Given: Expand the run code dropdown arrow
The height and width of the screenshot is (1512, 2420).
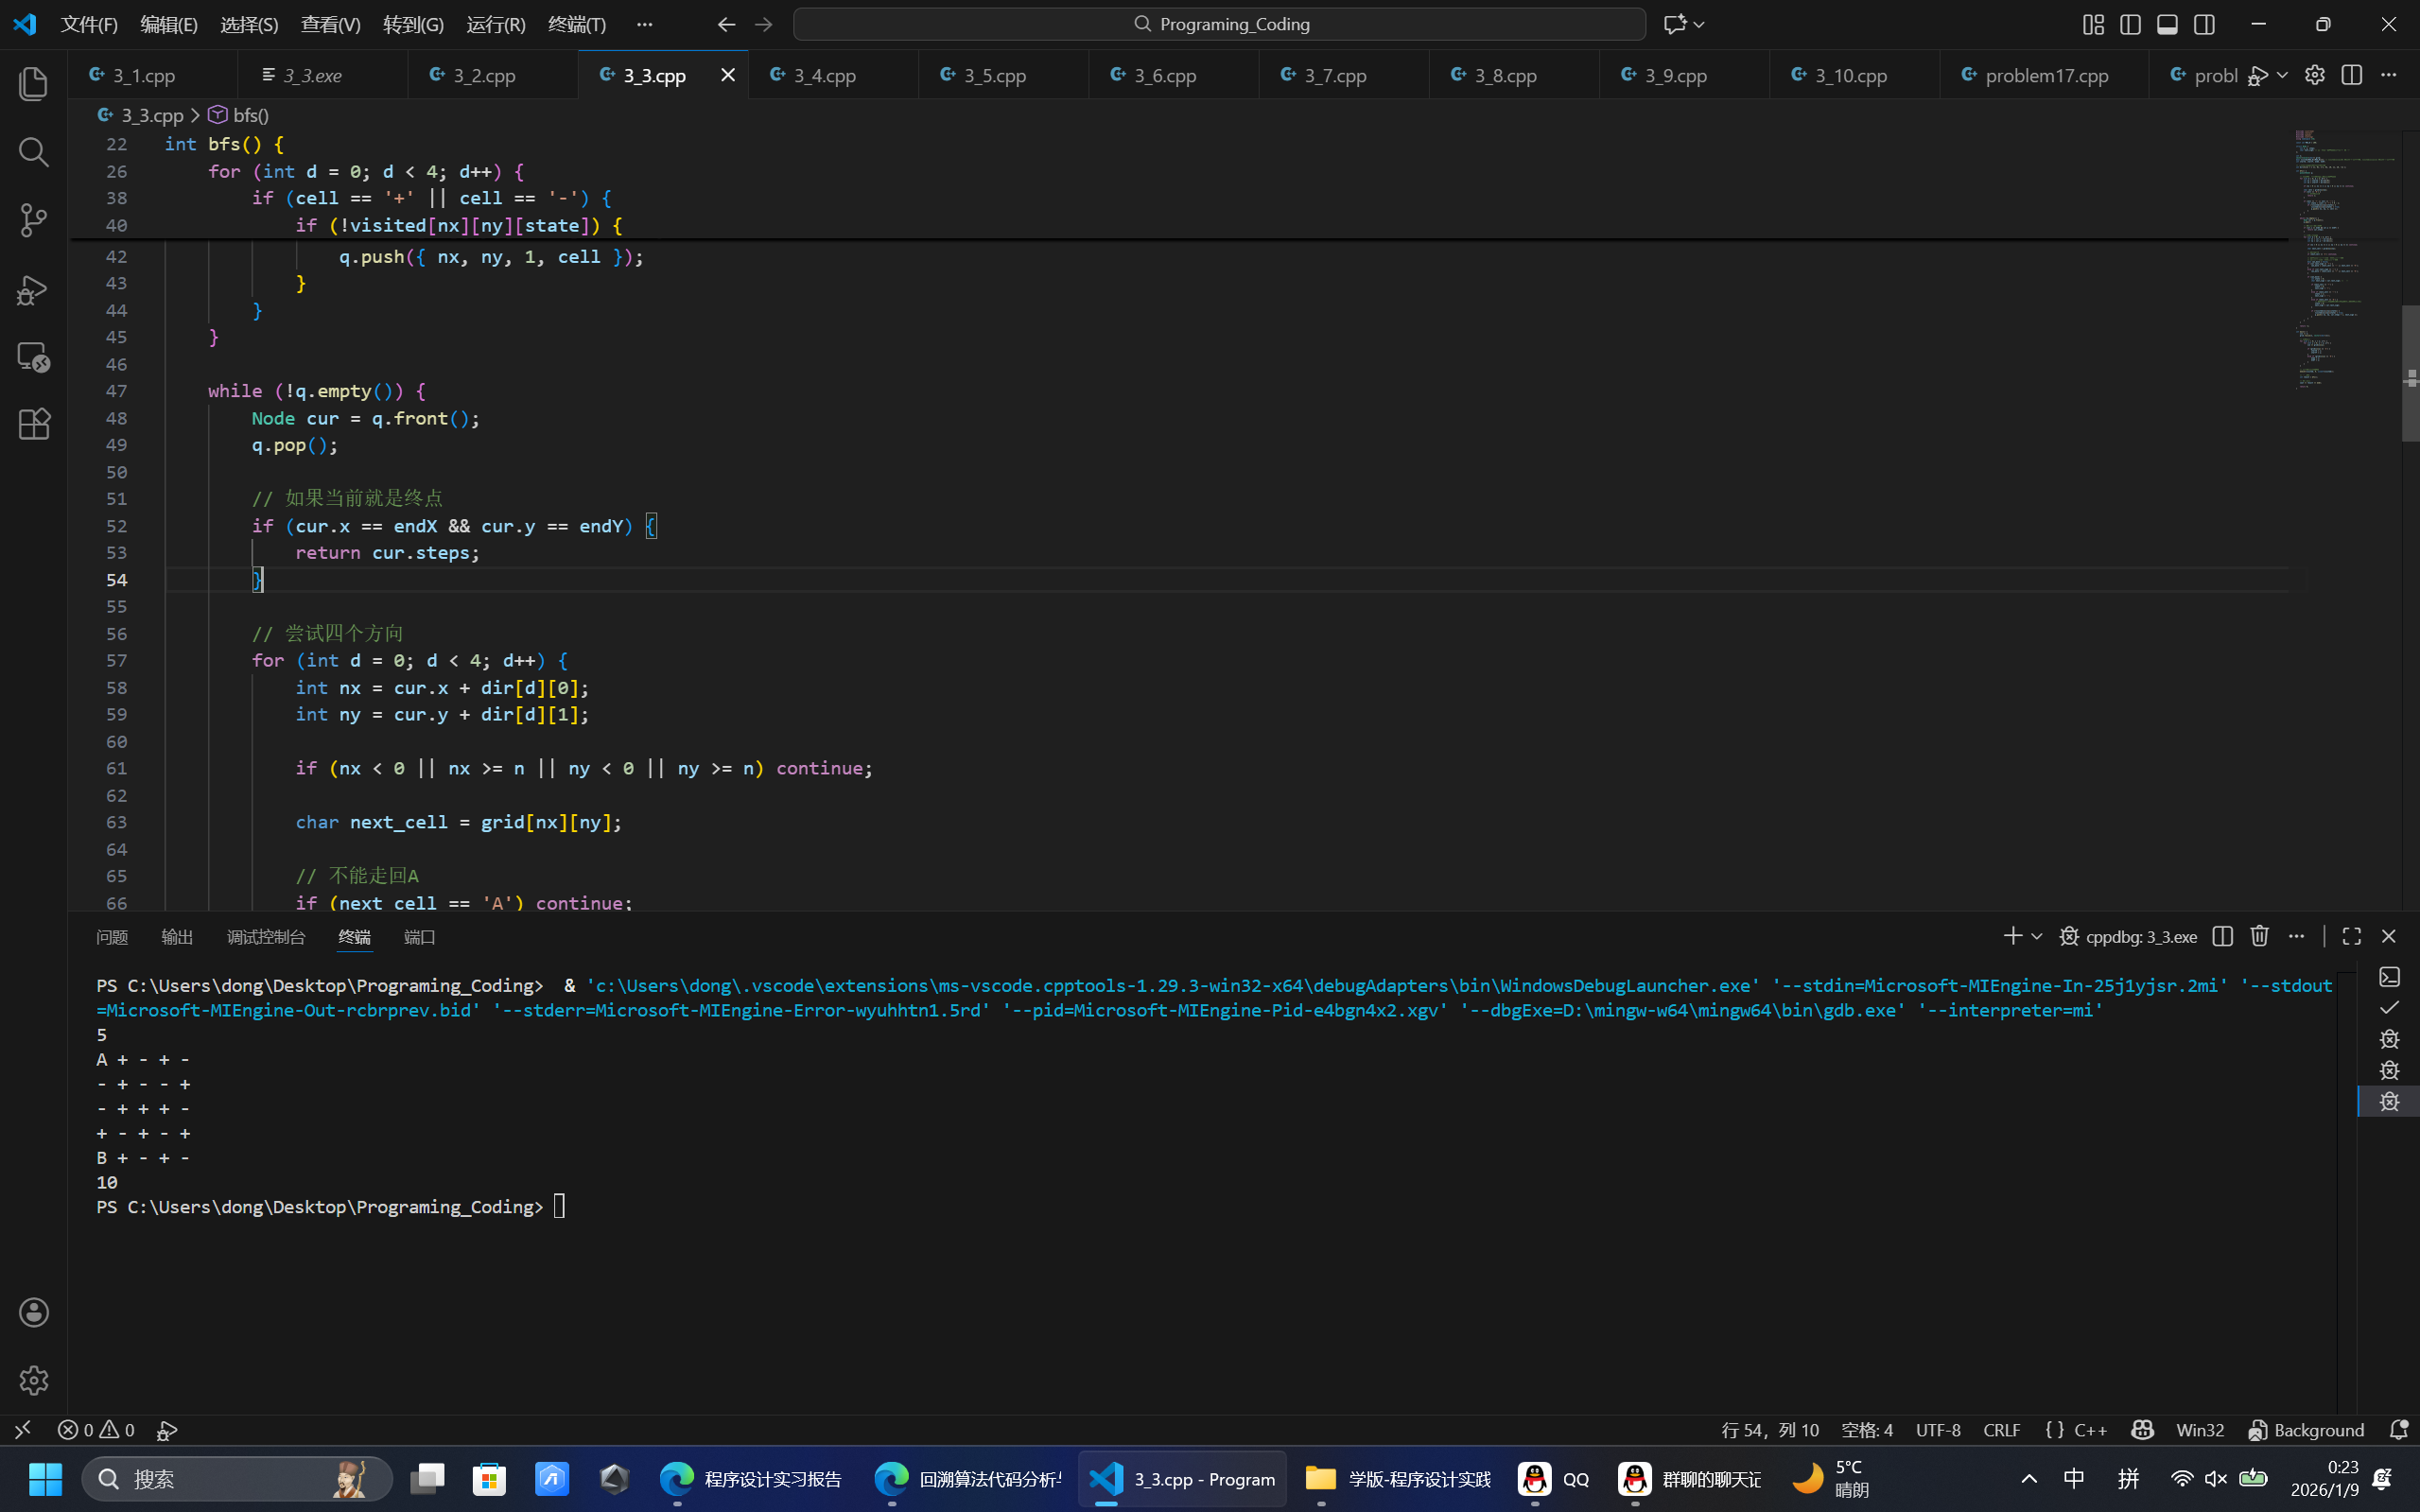Looking at the screenshot, I should pyautogui.click(x=2282, y=75).
